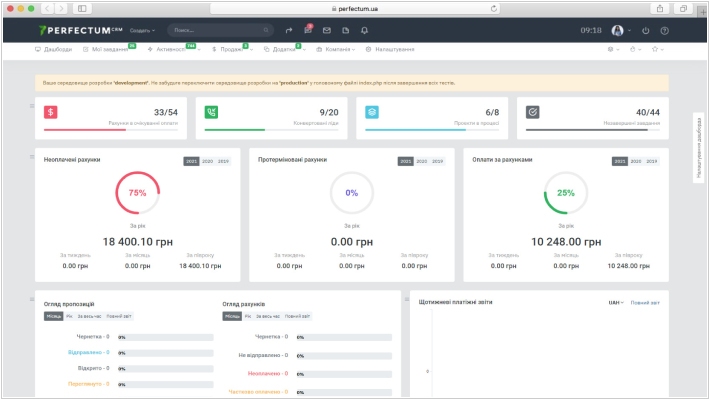Select 2020 in Неоплачені рахунки card
The height and width of the screenshot is (399, 709).
tap(208, 161)
